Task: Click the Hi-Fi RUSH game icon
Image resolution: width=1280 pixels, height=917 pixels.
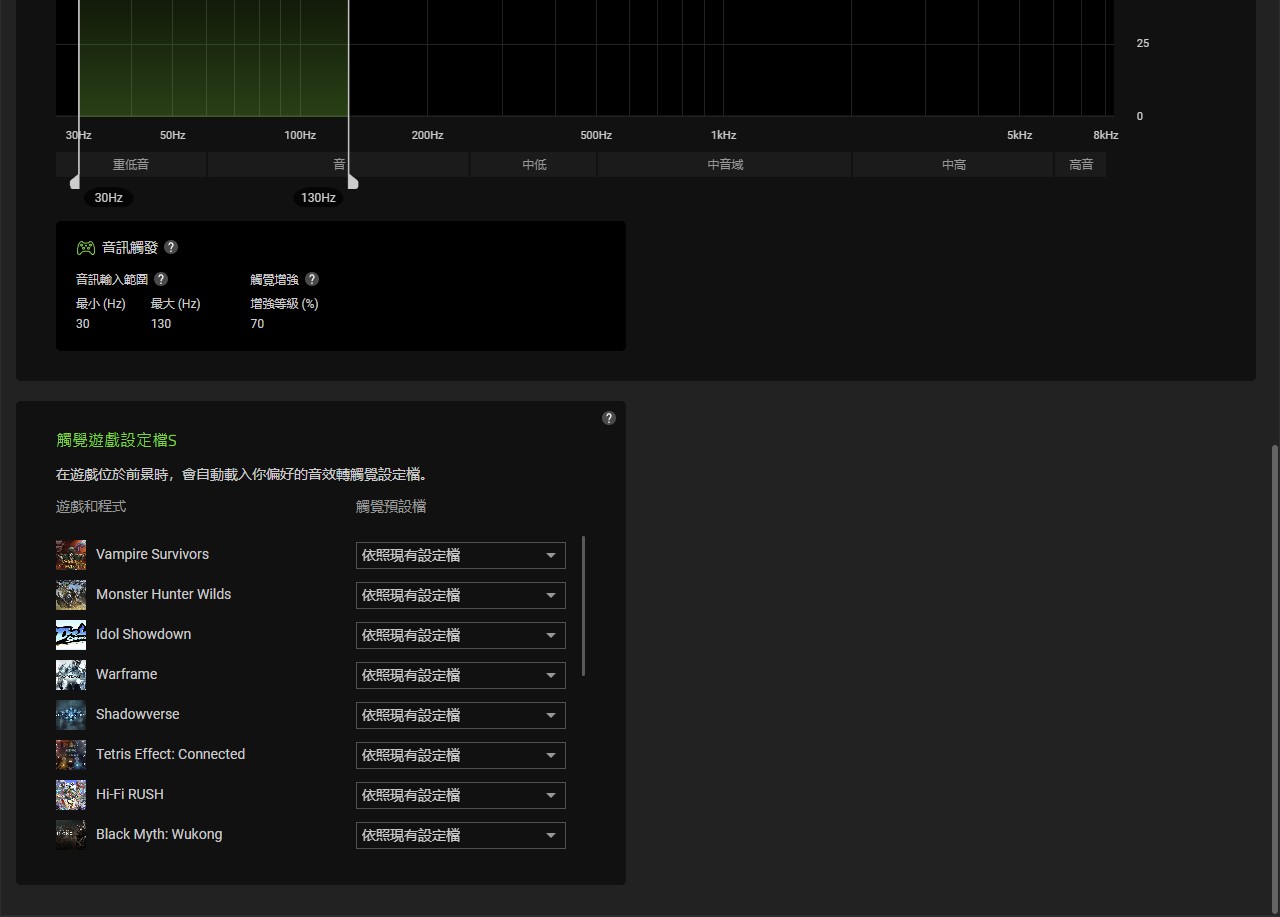Action: [71, 795]
